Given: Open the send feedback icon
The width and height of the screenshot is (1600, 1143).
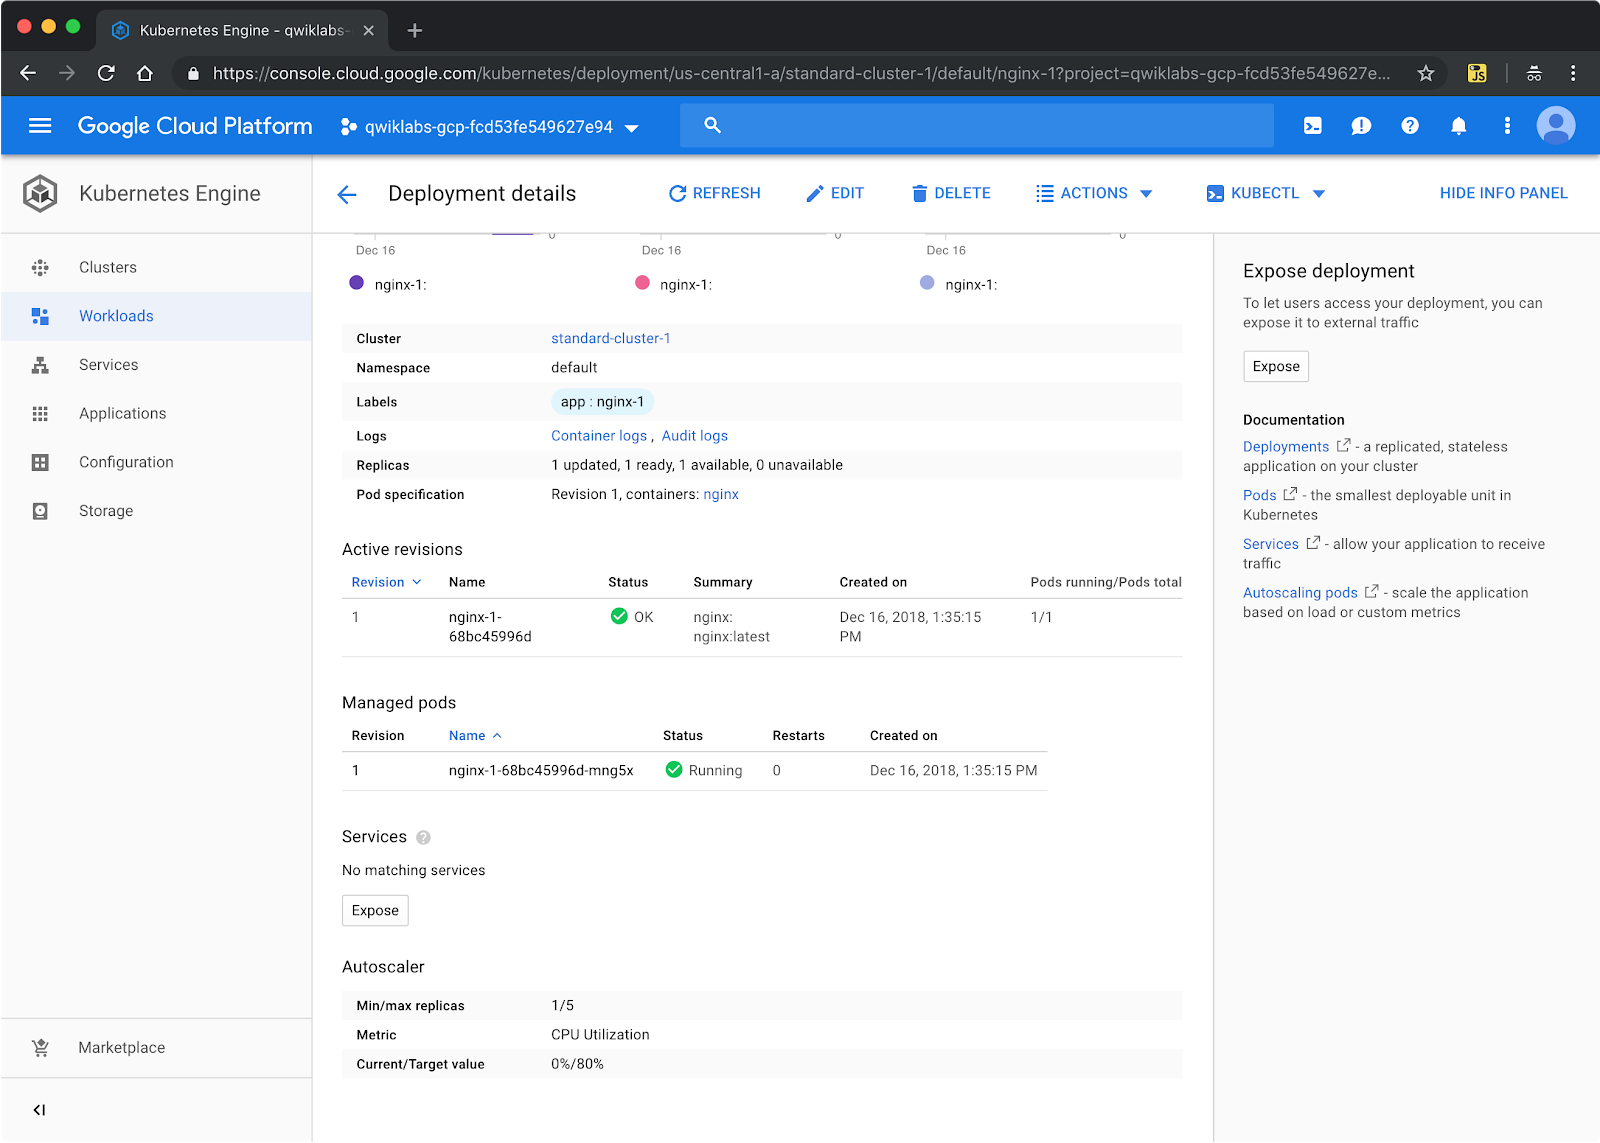Looking at the screenshot, I should (1361, 126).
